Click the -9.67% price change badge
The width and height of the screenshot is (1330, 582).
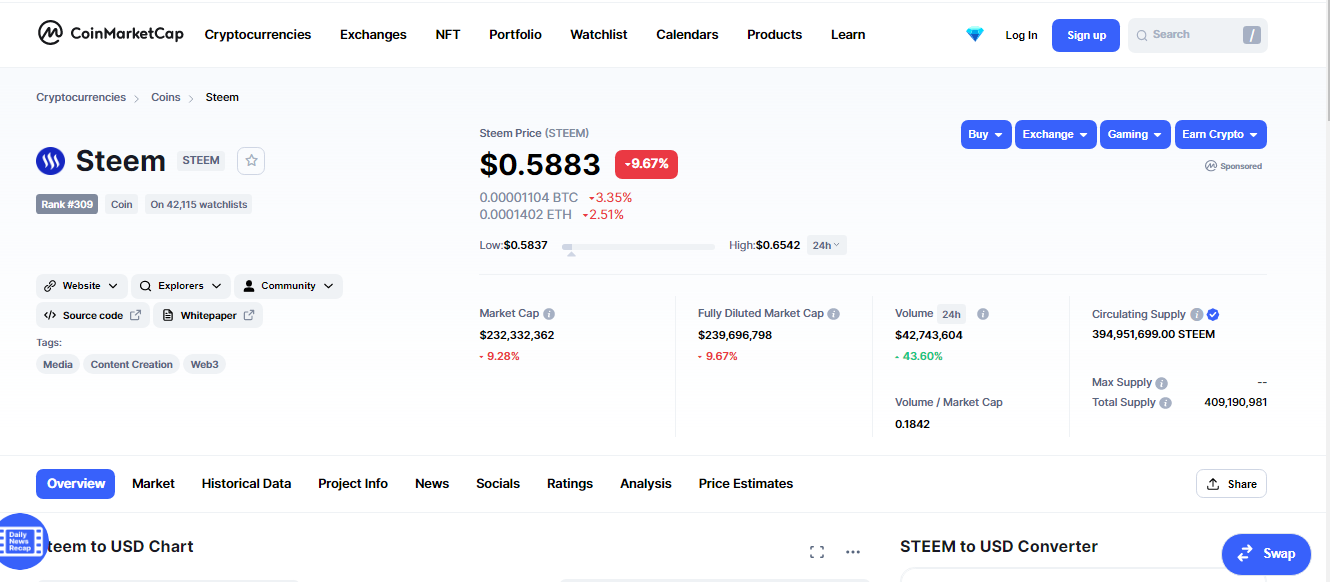pos(646,164)
